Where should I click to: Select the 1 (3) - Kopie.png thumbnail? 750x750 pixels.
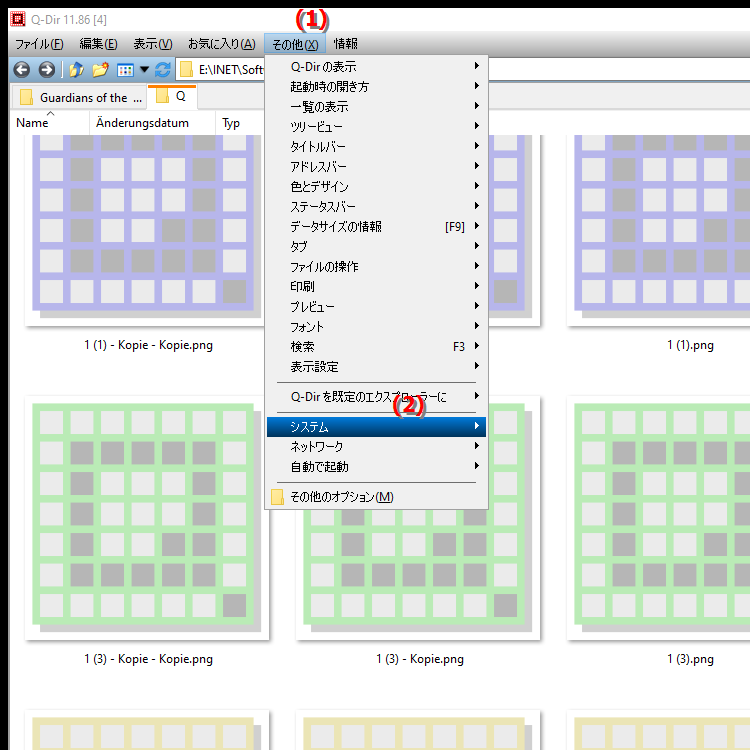(418, 574)
